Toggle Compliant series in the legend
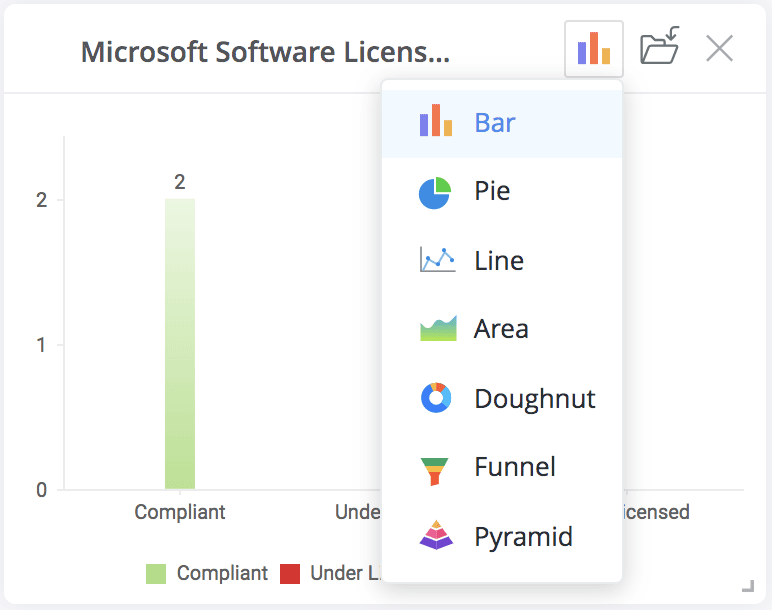The image size is (772, 610). [x=222, y=573]
